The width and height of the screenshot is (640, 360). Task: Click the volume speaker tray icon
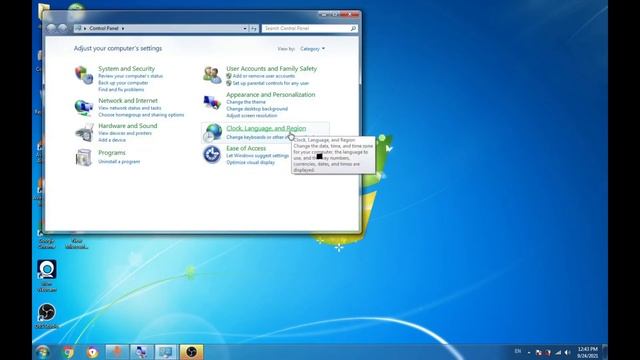click(x=567, y=352)
